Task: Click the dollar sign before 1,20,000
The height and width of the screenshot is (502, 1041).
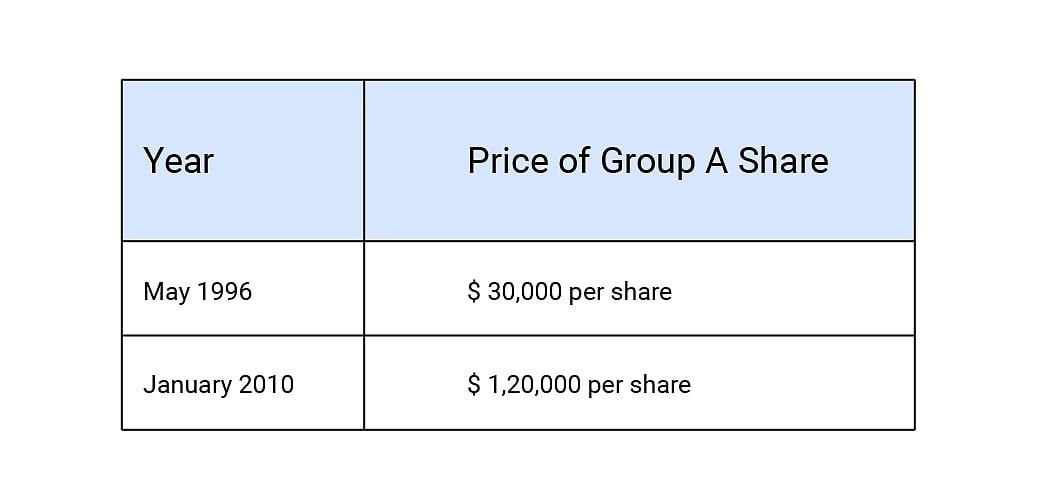Action: point(474,385)
